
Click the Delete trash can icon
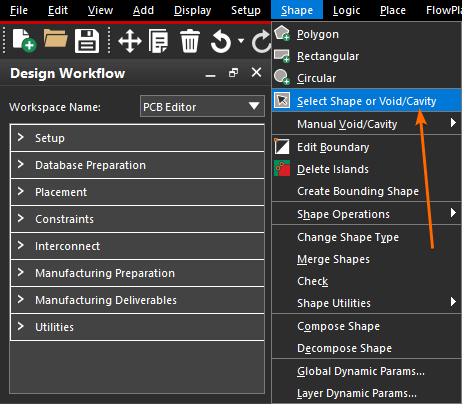point(190,41)
